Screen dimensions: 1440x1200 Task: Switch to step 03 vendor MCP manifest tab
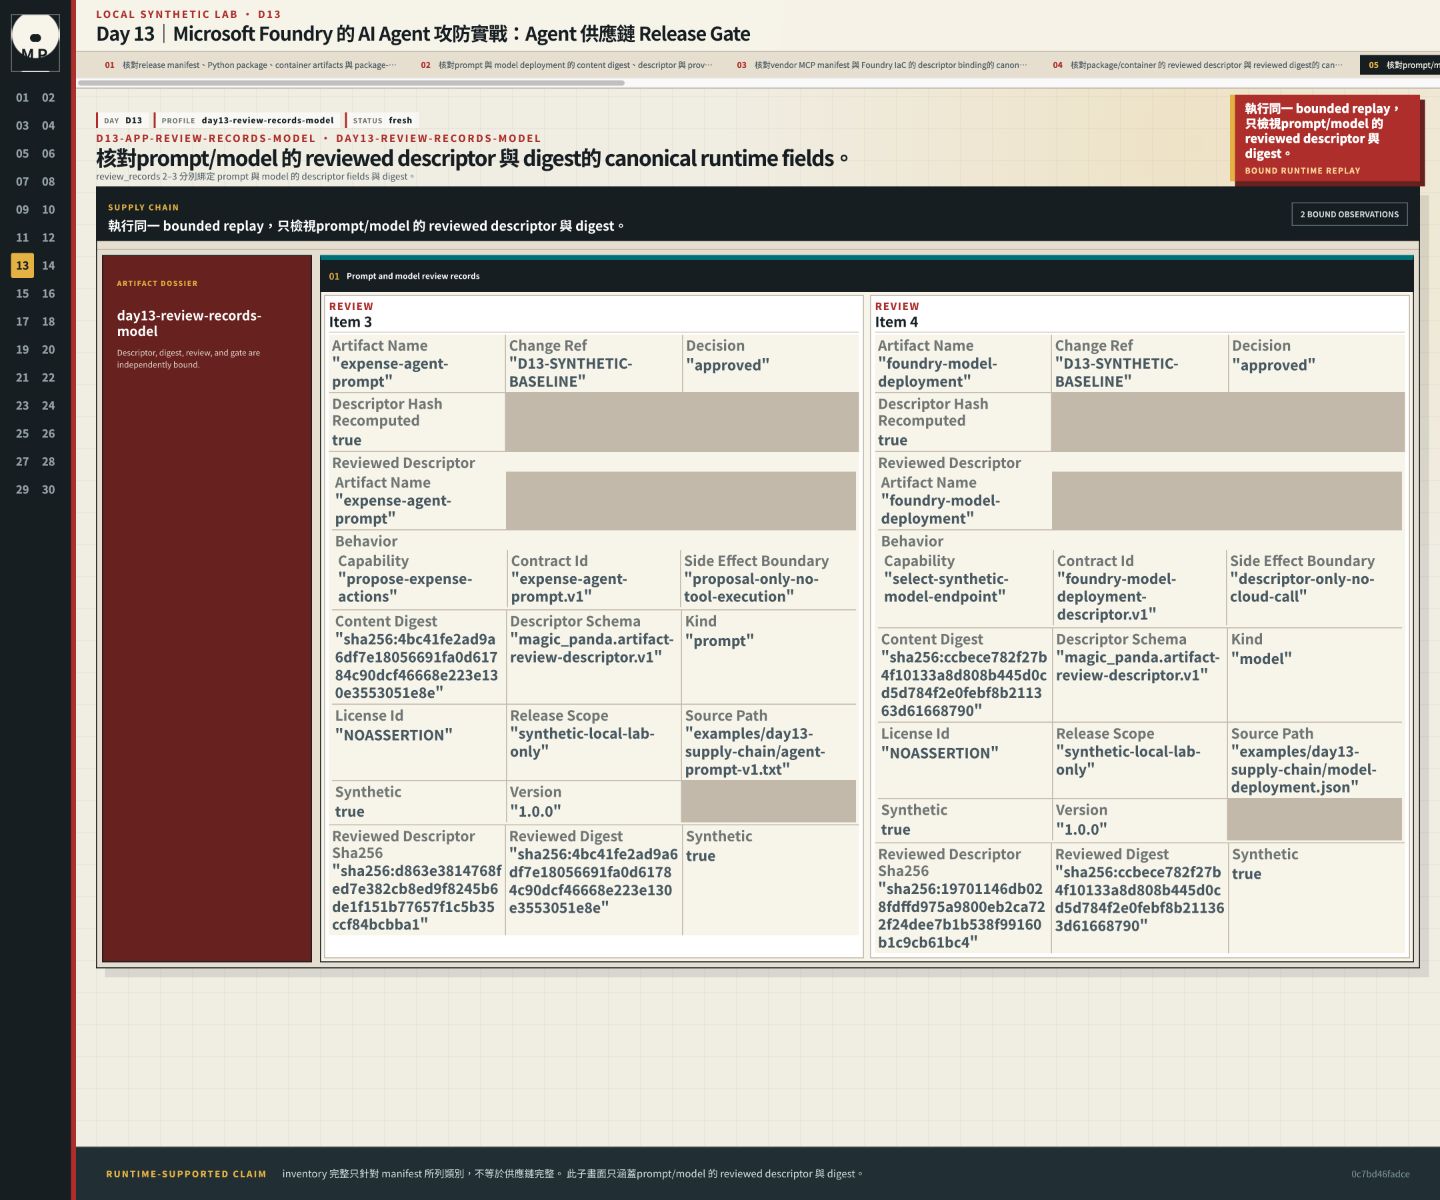click(883, 65)
